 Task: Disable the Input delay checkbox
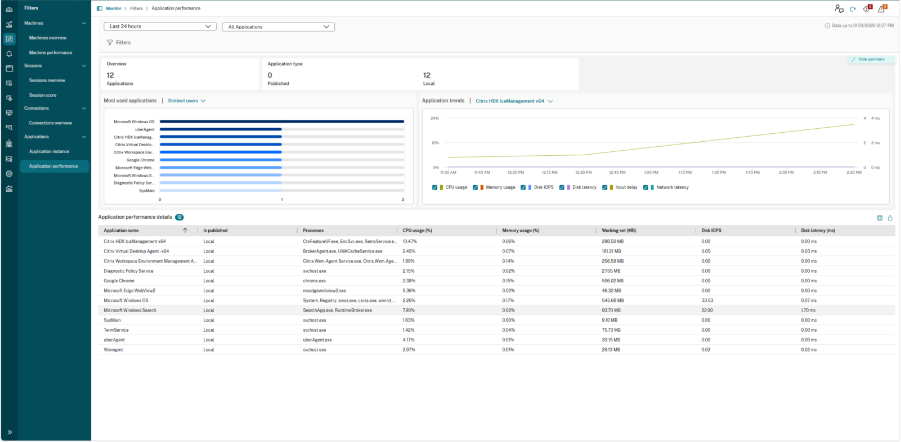[604, 187]
